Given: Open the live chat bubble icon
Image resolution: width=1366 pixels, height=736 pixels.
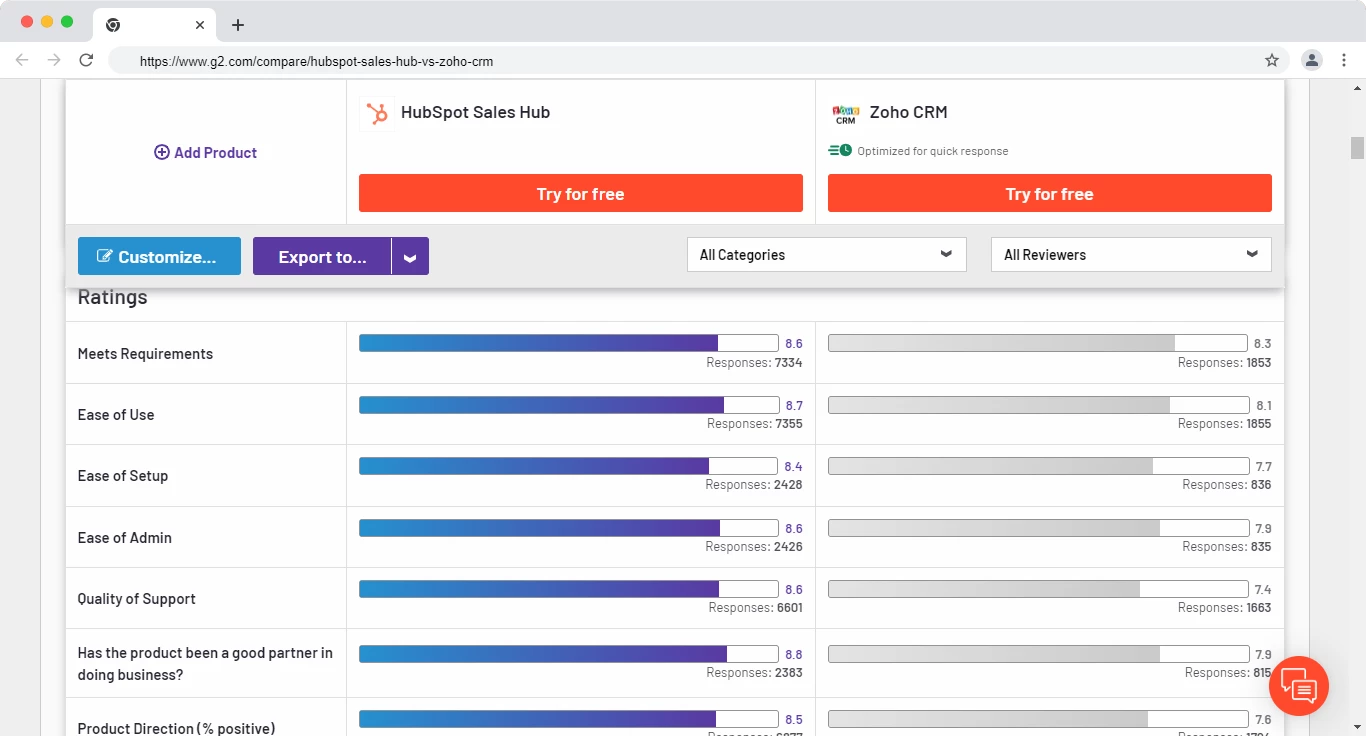Looking at the screenshot, I should (1299, 686).
